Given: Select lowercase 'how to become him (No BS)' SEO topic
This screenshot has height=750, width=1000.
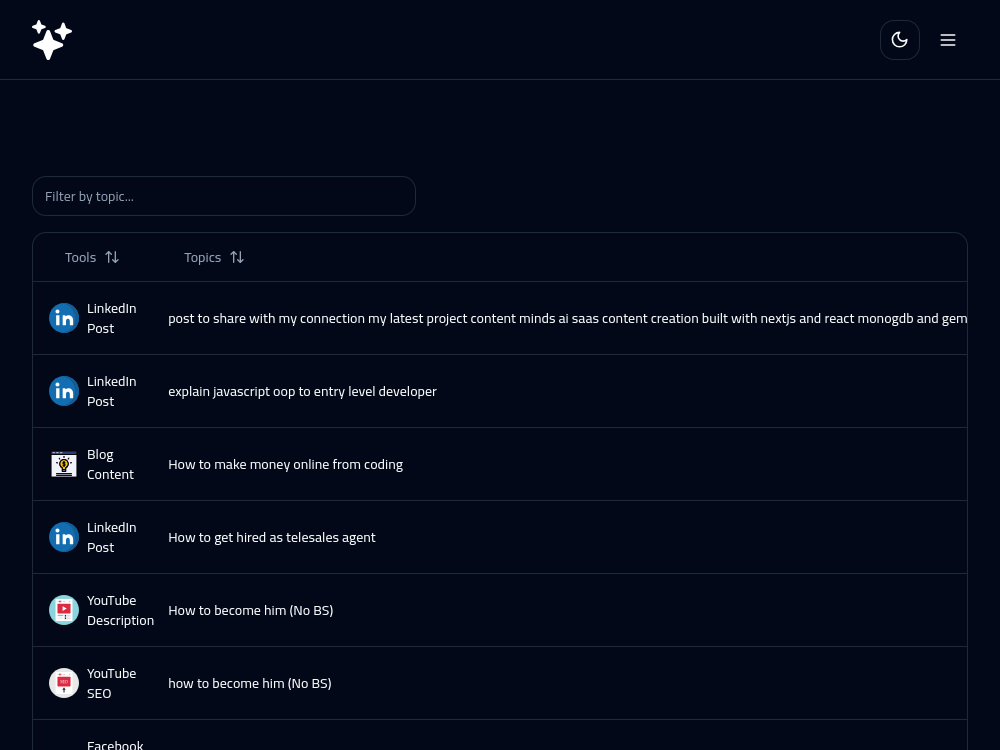Looking at the screenshot, I should [x=250, y=683].
